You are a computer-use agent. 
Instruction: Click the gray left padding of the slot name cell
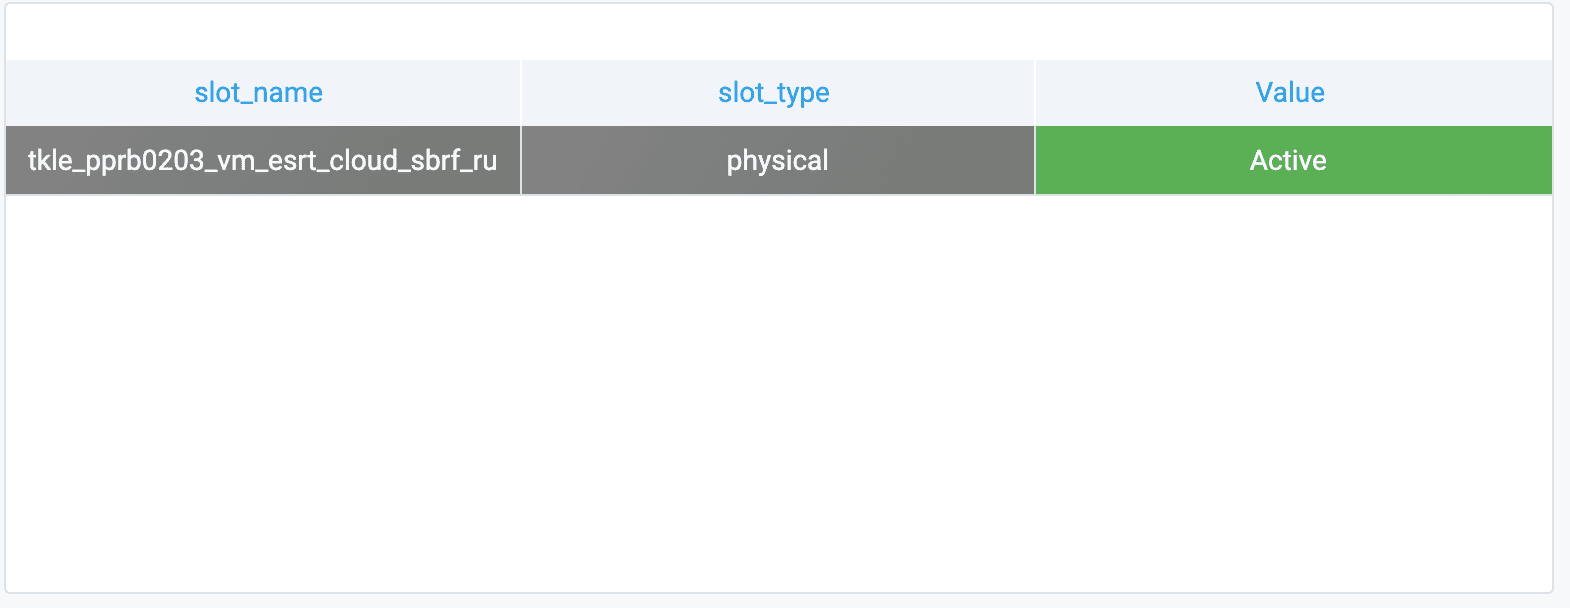coord(16,161)
